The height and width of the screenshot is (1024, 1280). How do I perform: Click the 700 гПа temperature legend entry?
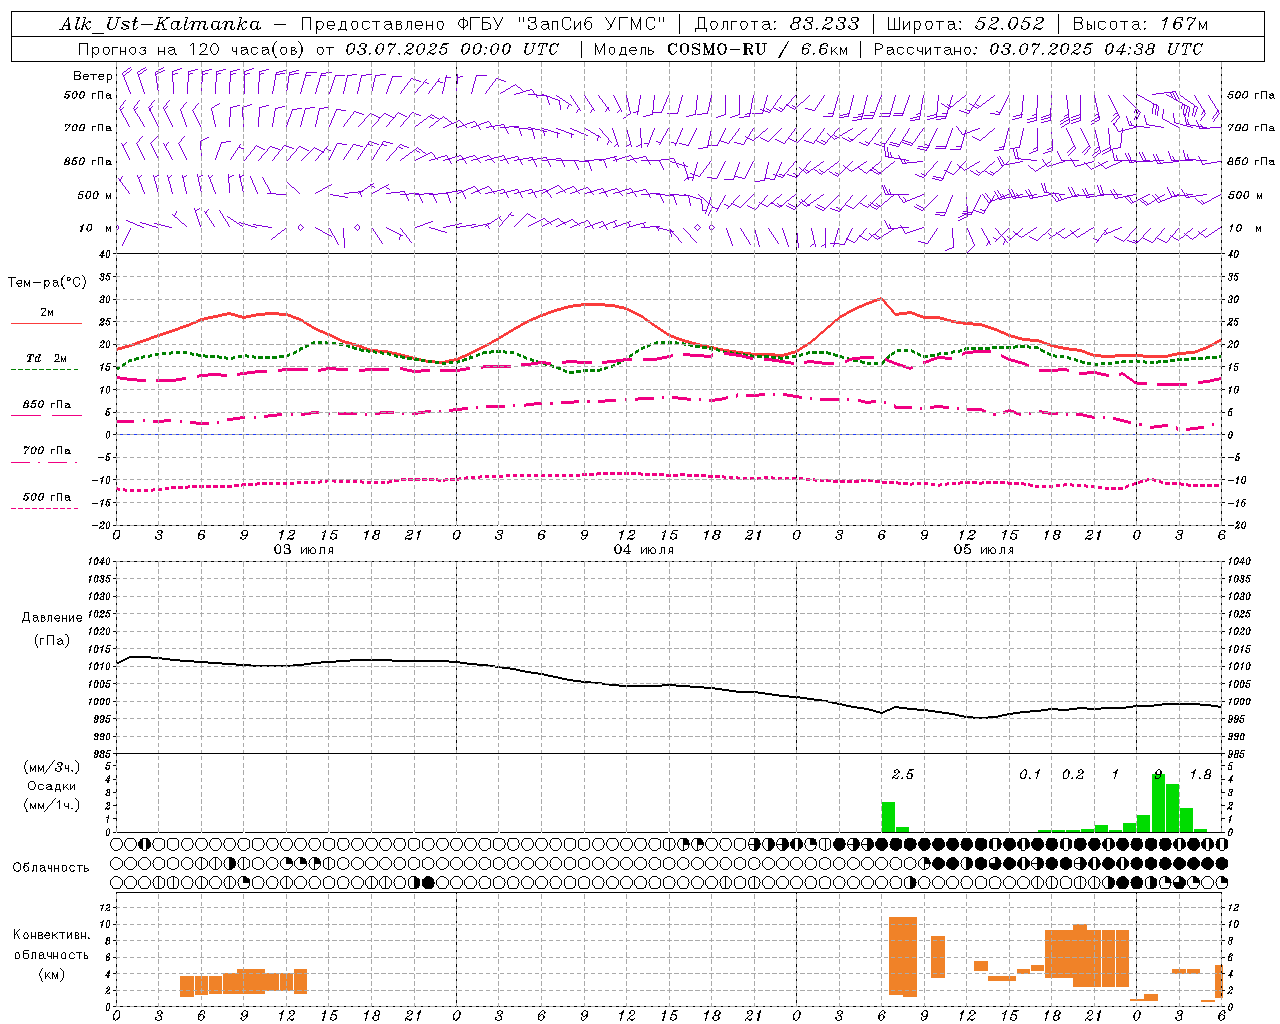47,451
